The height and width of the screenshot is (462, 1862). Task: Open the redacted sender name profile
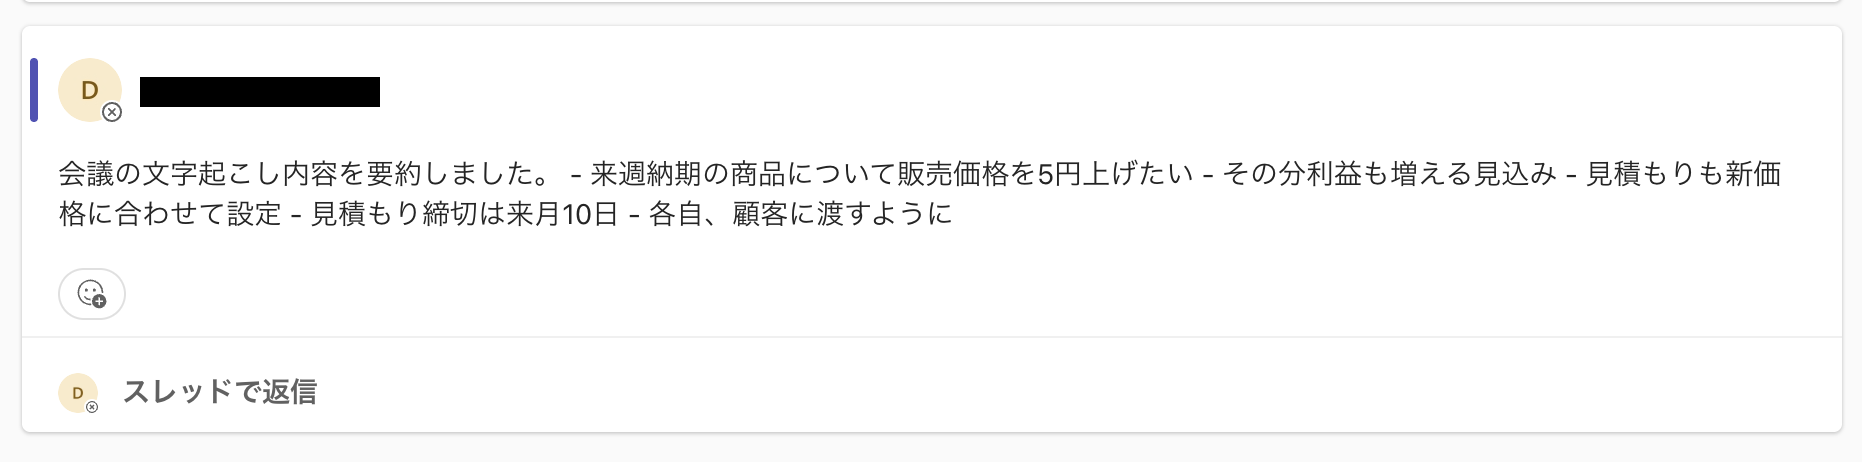click(x=260, y=92)
